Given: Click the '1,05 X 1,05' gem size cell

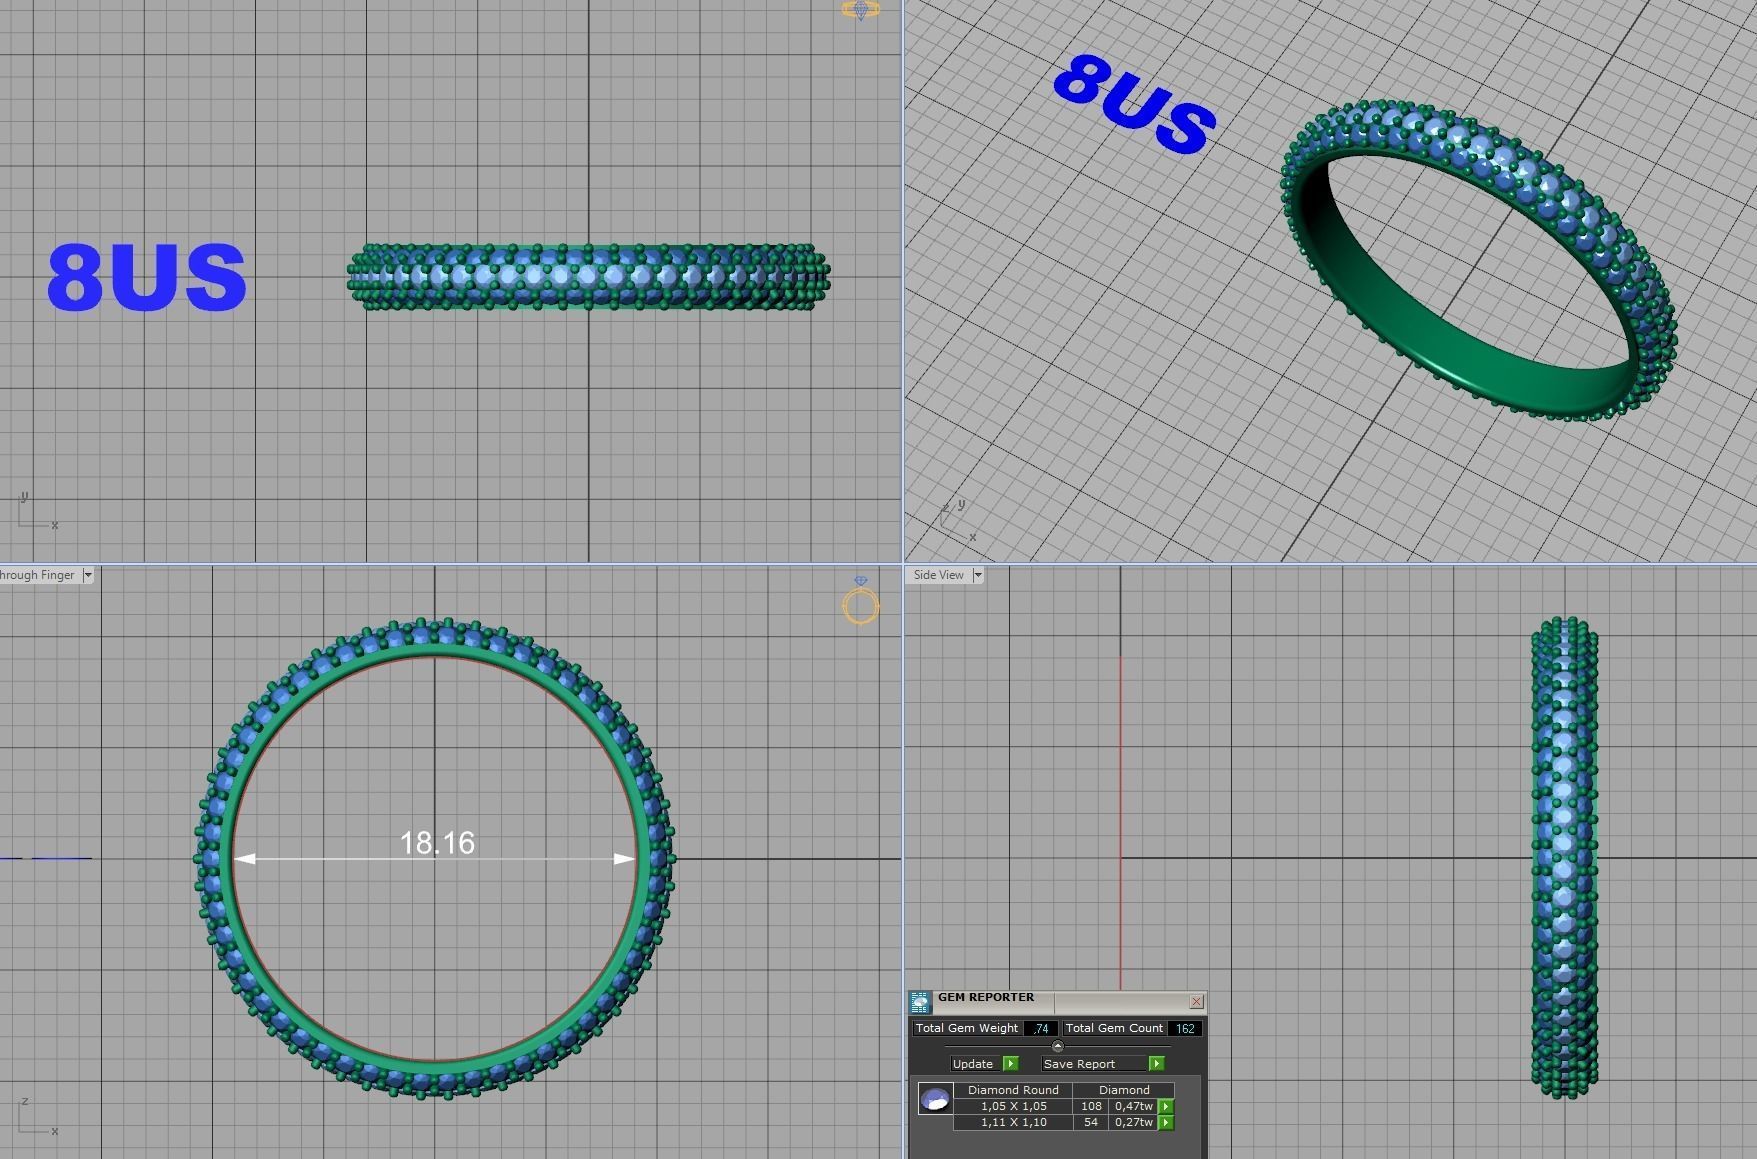Looking at the screenshot, I should point(1013,1106).
